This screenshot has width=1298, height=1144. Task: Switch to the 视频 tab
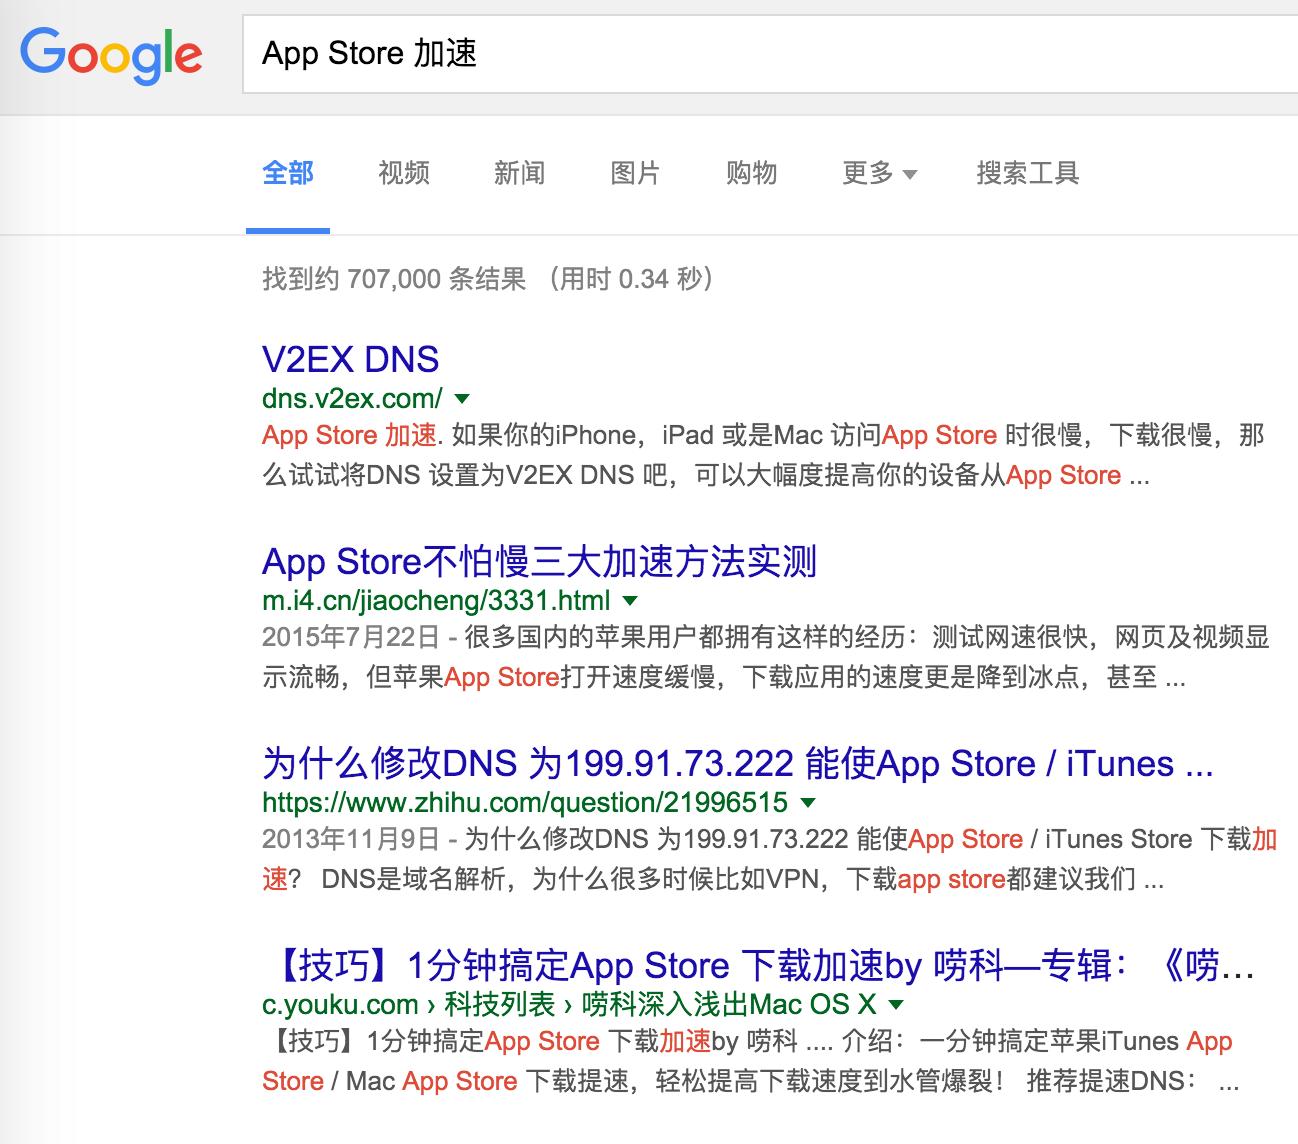(x=402, y=173)
